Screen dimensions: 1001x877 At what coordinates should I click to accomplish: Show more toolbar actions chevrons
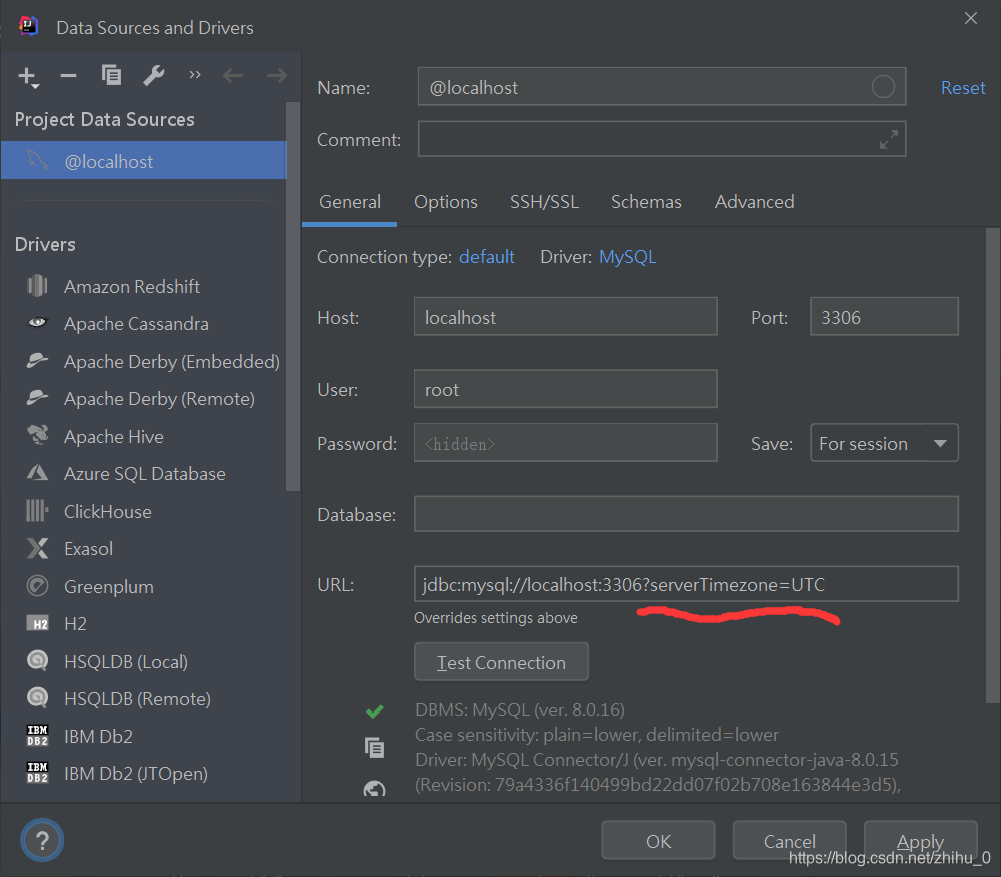[195, 75]
